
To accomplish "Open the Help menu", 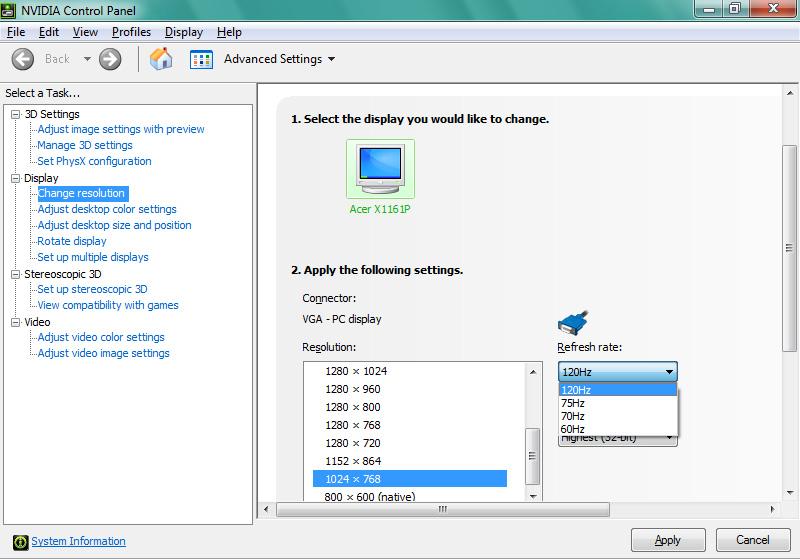I will [x=229, y=32].
